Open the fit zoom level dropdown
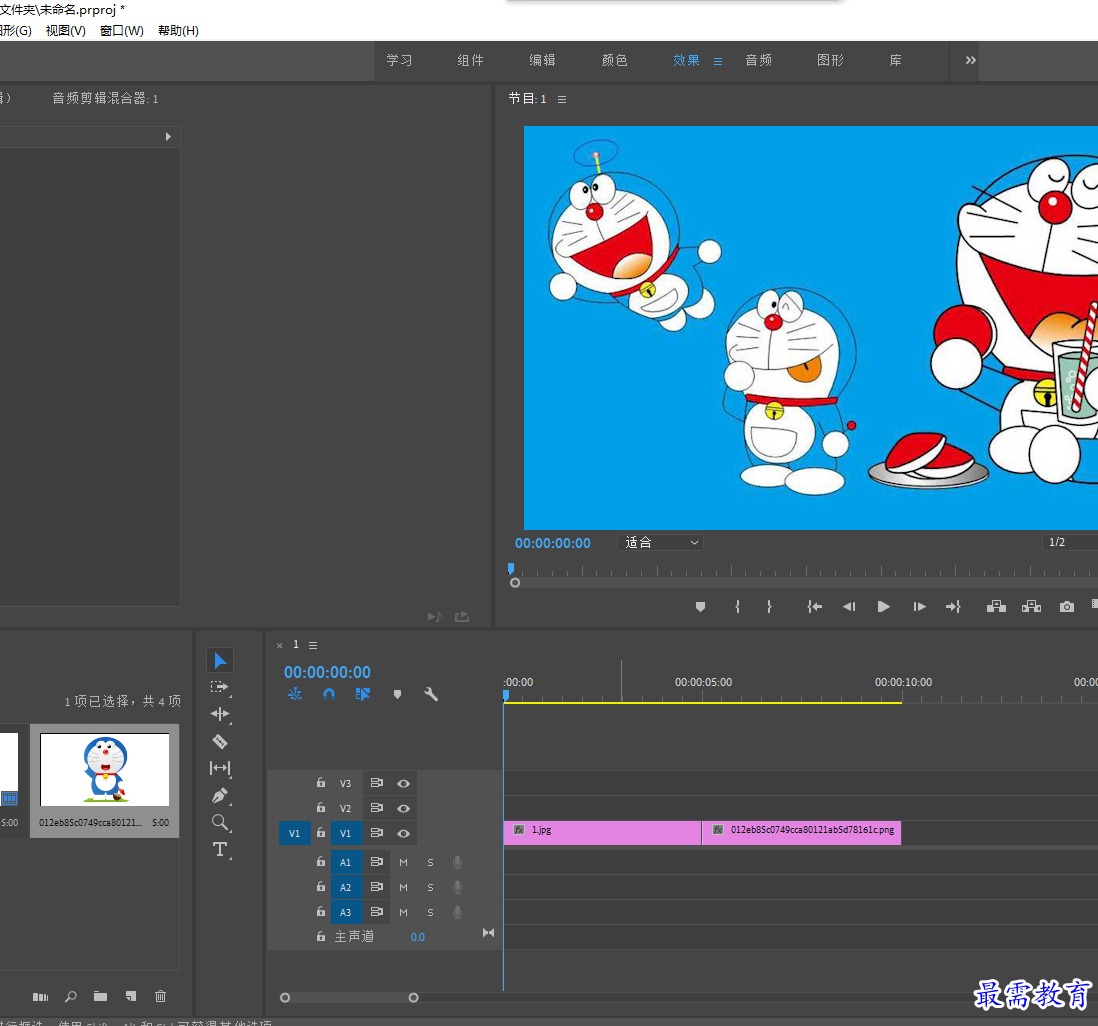Viewport: 1098px width, 1026px height. click(660, 543)
